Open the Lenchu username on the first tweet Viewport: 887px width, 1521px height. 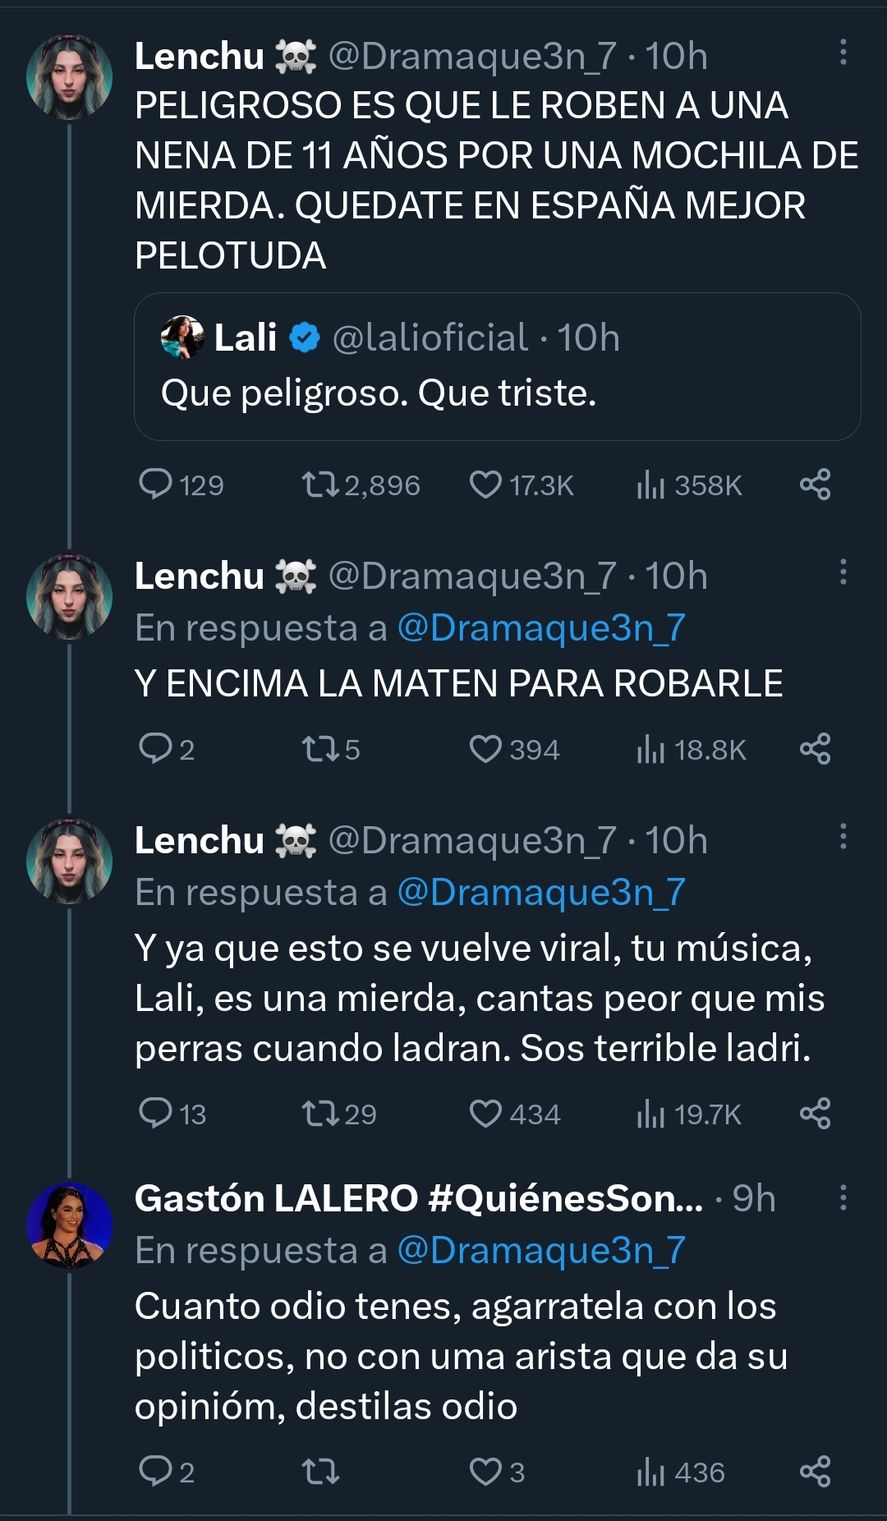[x=200, y=56]
